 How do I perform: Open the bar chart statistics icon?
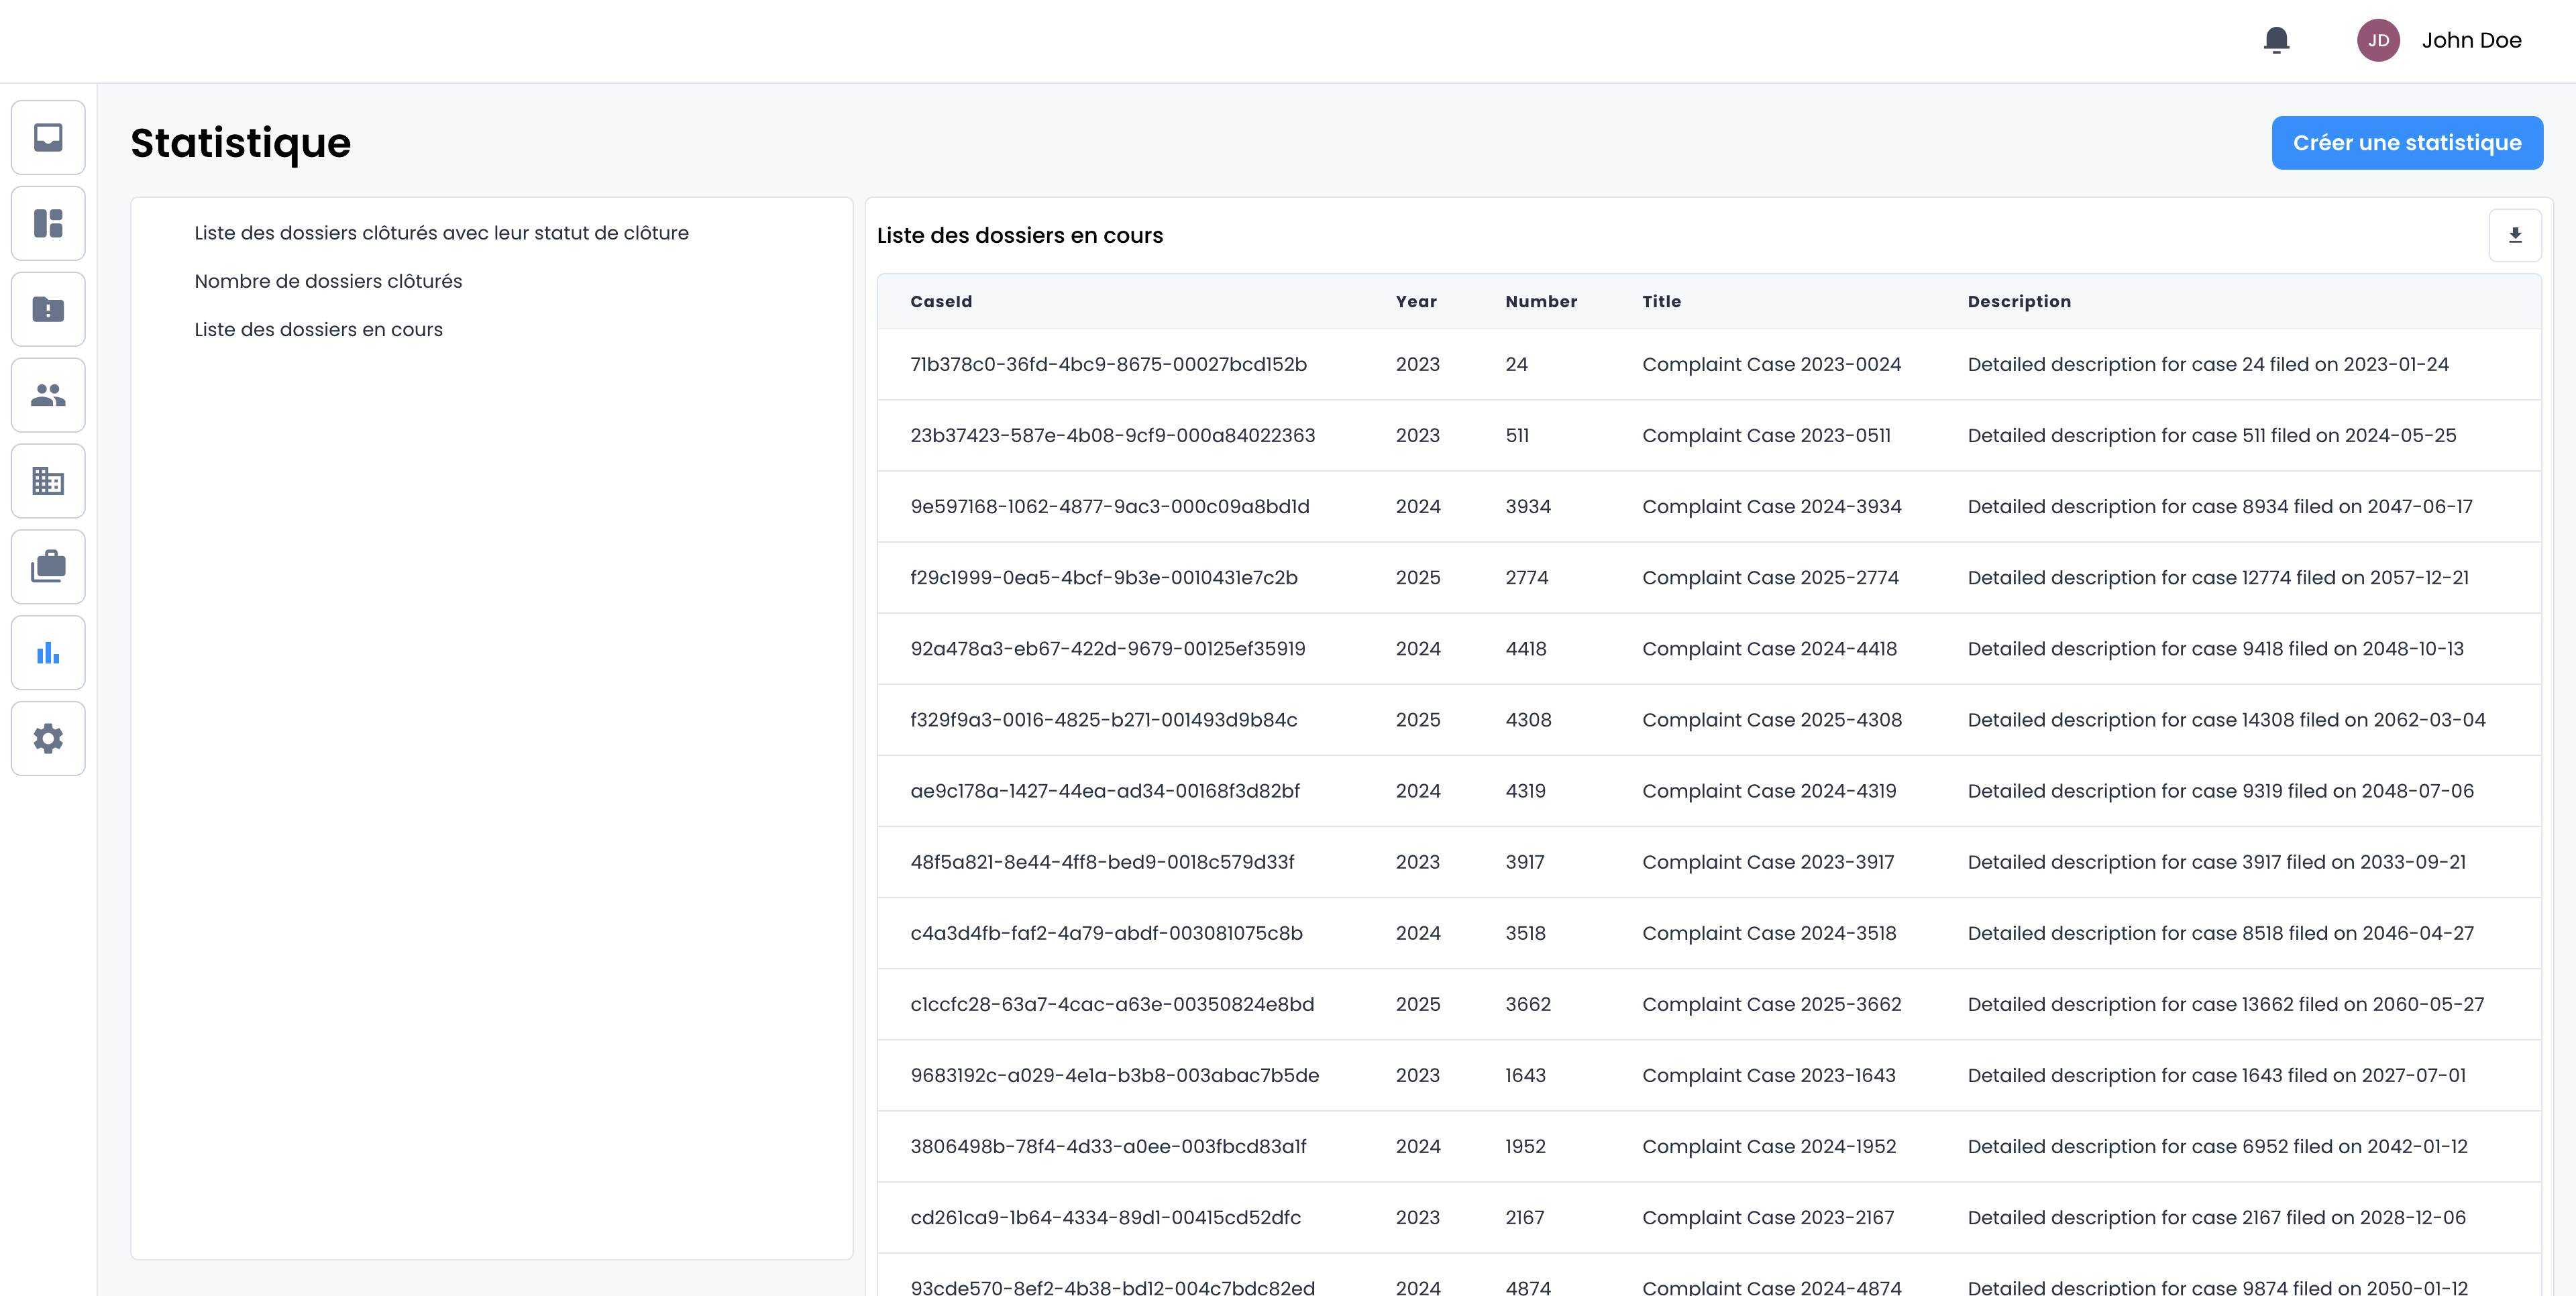click(x=48, y=653)
